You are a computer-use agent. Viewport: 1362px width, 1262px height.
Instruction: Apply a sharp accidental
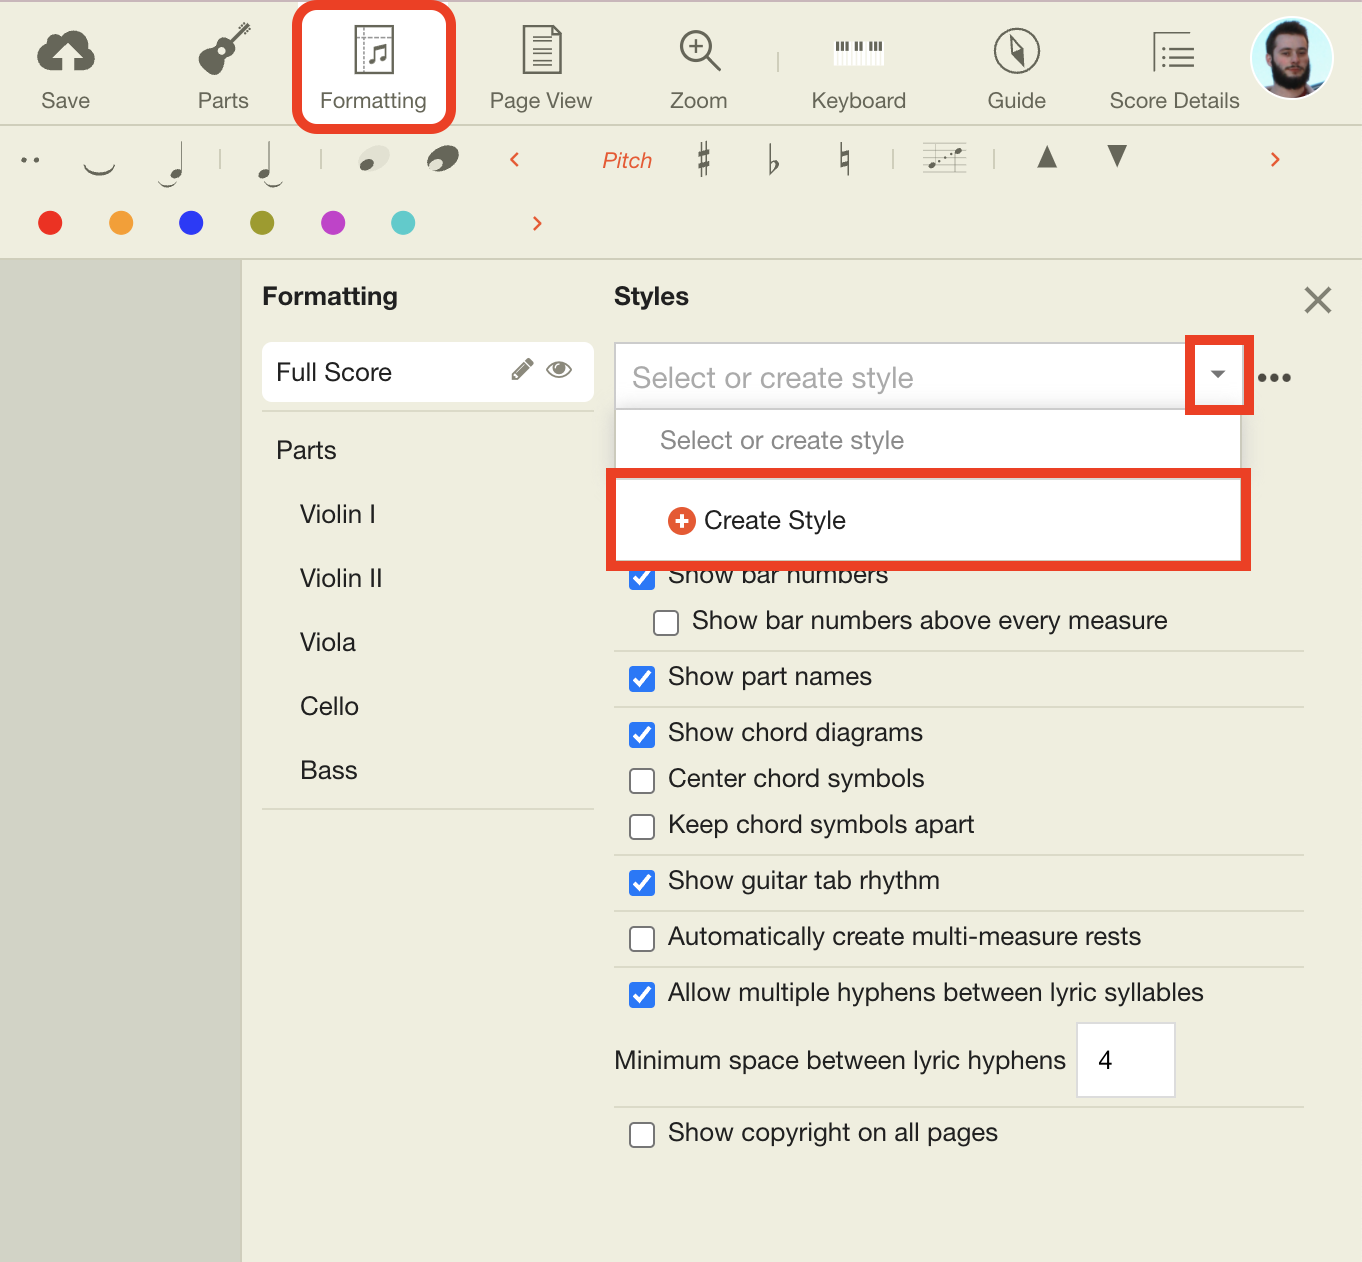[x=703, y=159]
